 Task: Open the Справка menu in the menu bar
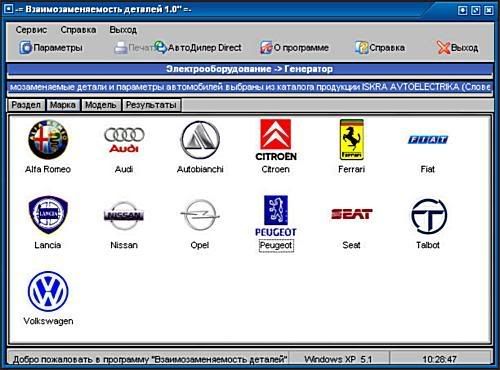pyautogui.click(x=78, y=30)
